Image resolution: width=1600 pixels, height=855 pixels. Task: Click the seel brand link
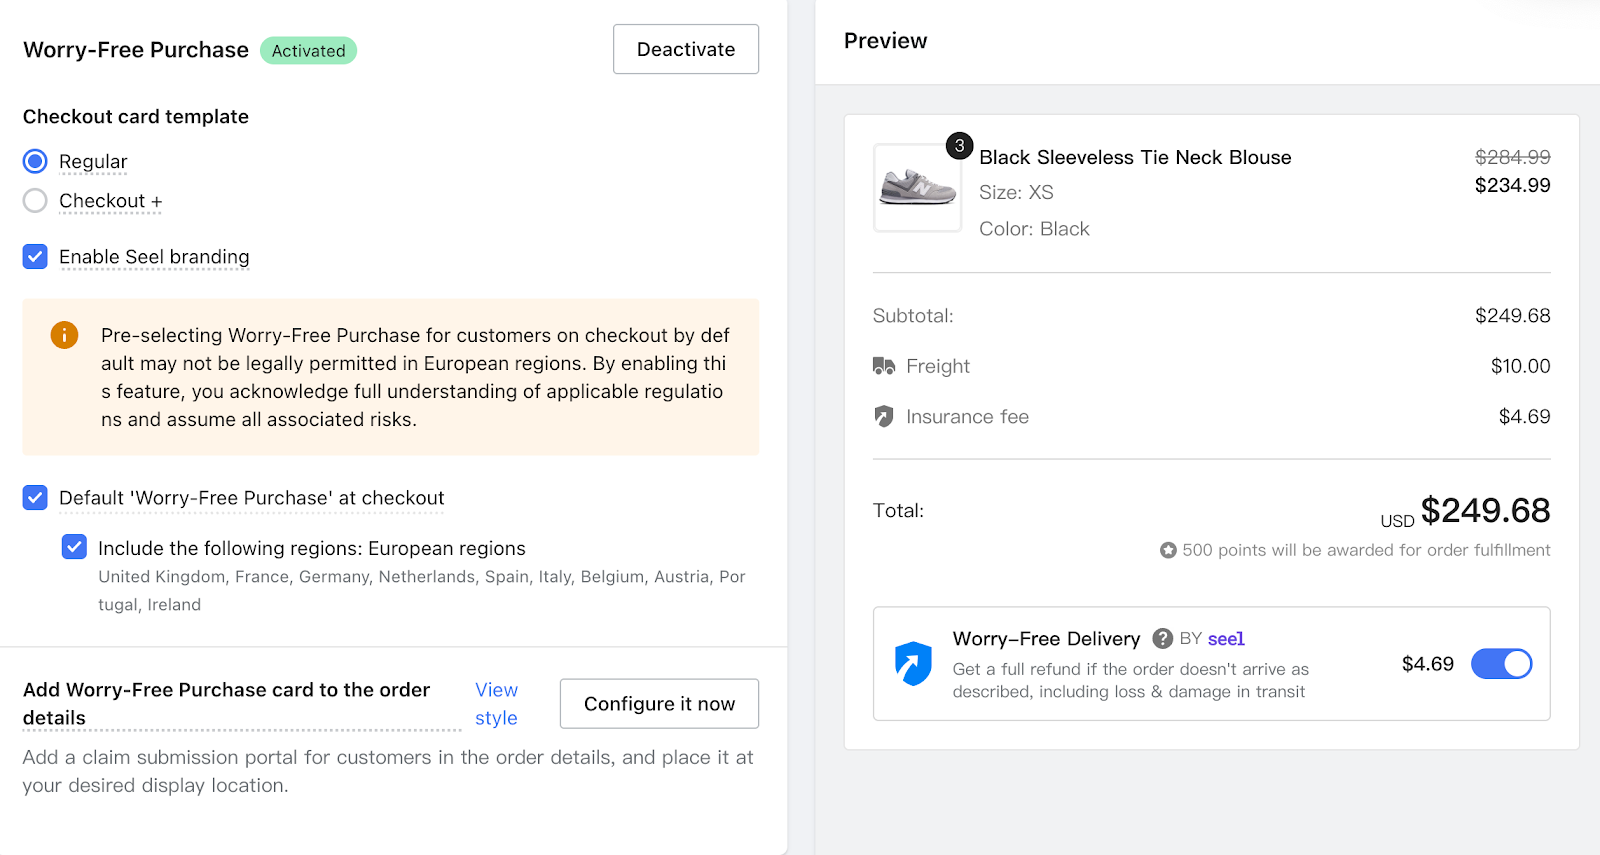[1226, 639]
